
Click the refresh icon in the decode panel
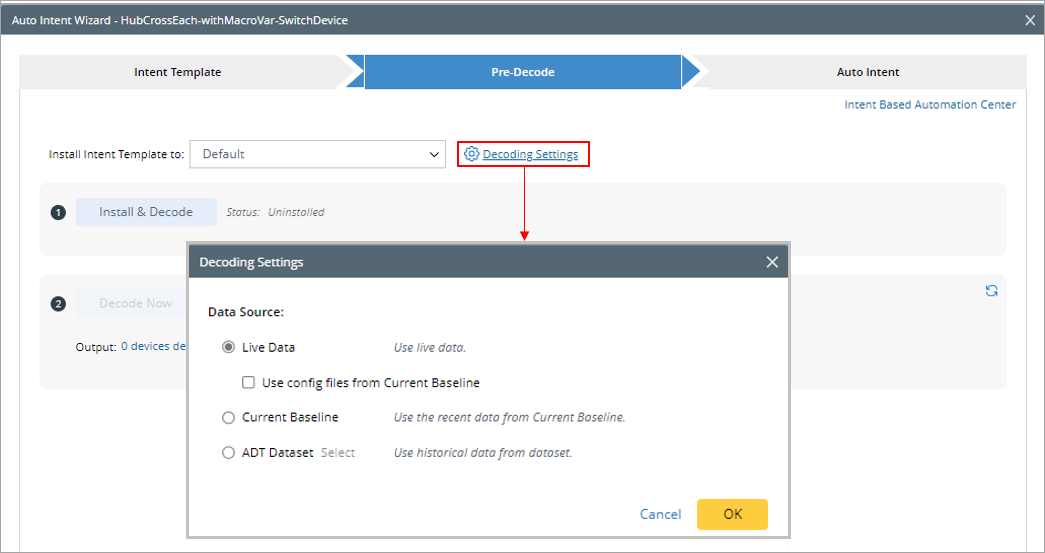pyautogui.click(x=991, y=291)
